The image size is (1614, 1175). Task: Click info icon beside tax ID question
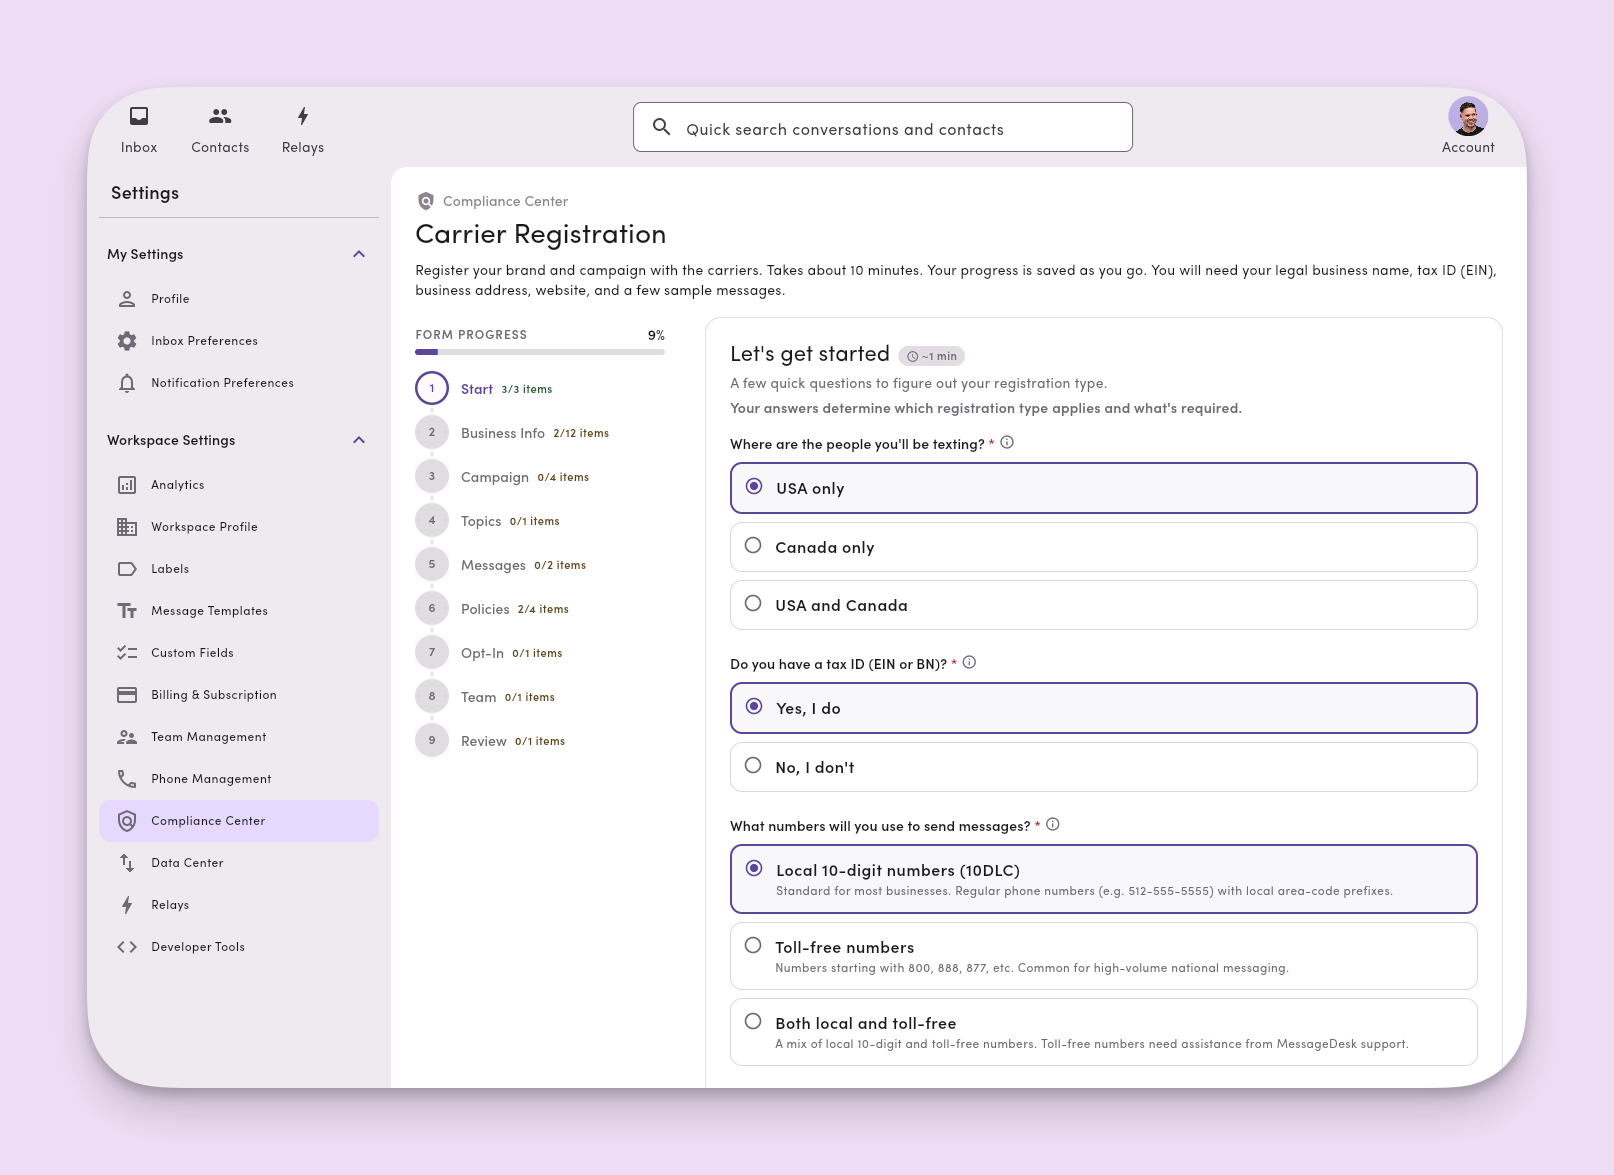tap(969, 663)
